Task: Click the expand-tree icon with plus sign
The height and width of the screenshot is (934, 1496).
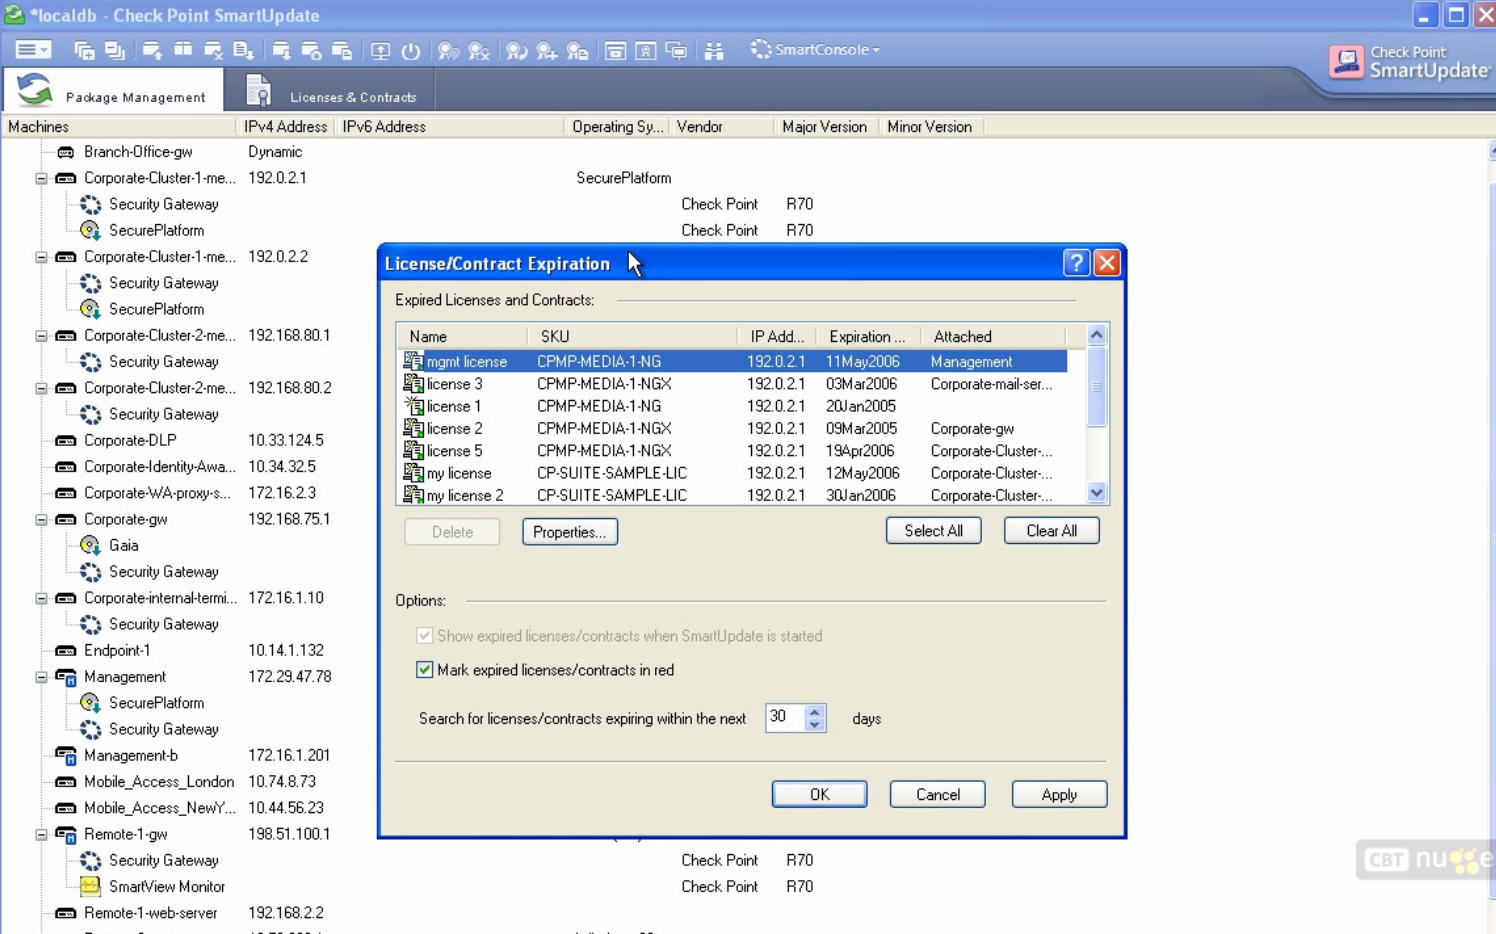Action: pyautogui.click(x=84, y=50)
